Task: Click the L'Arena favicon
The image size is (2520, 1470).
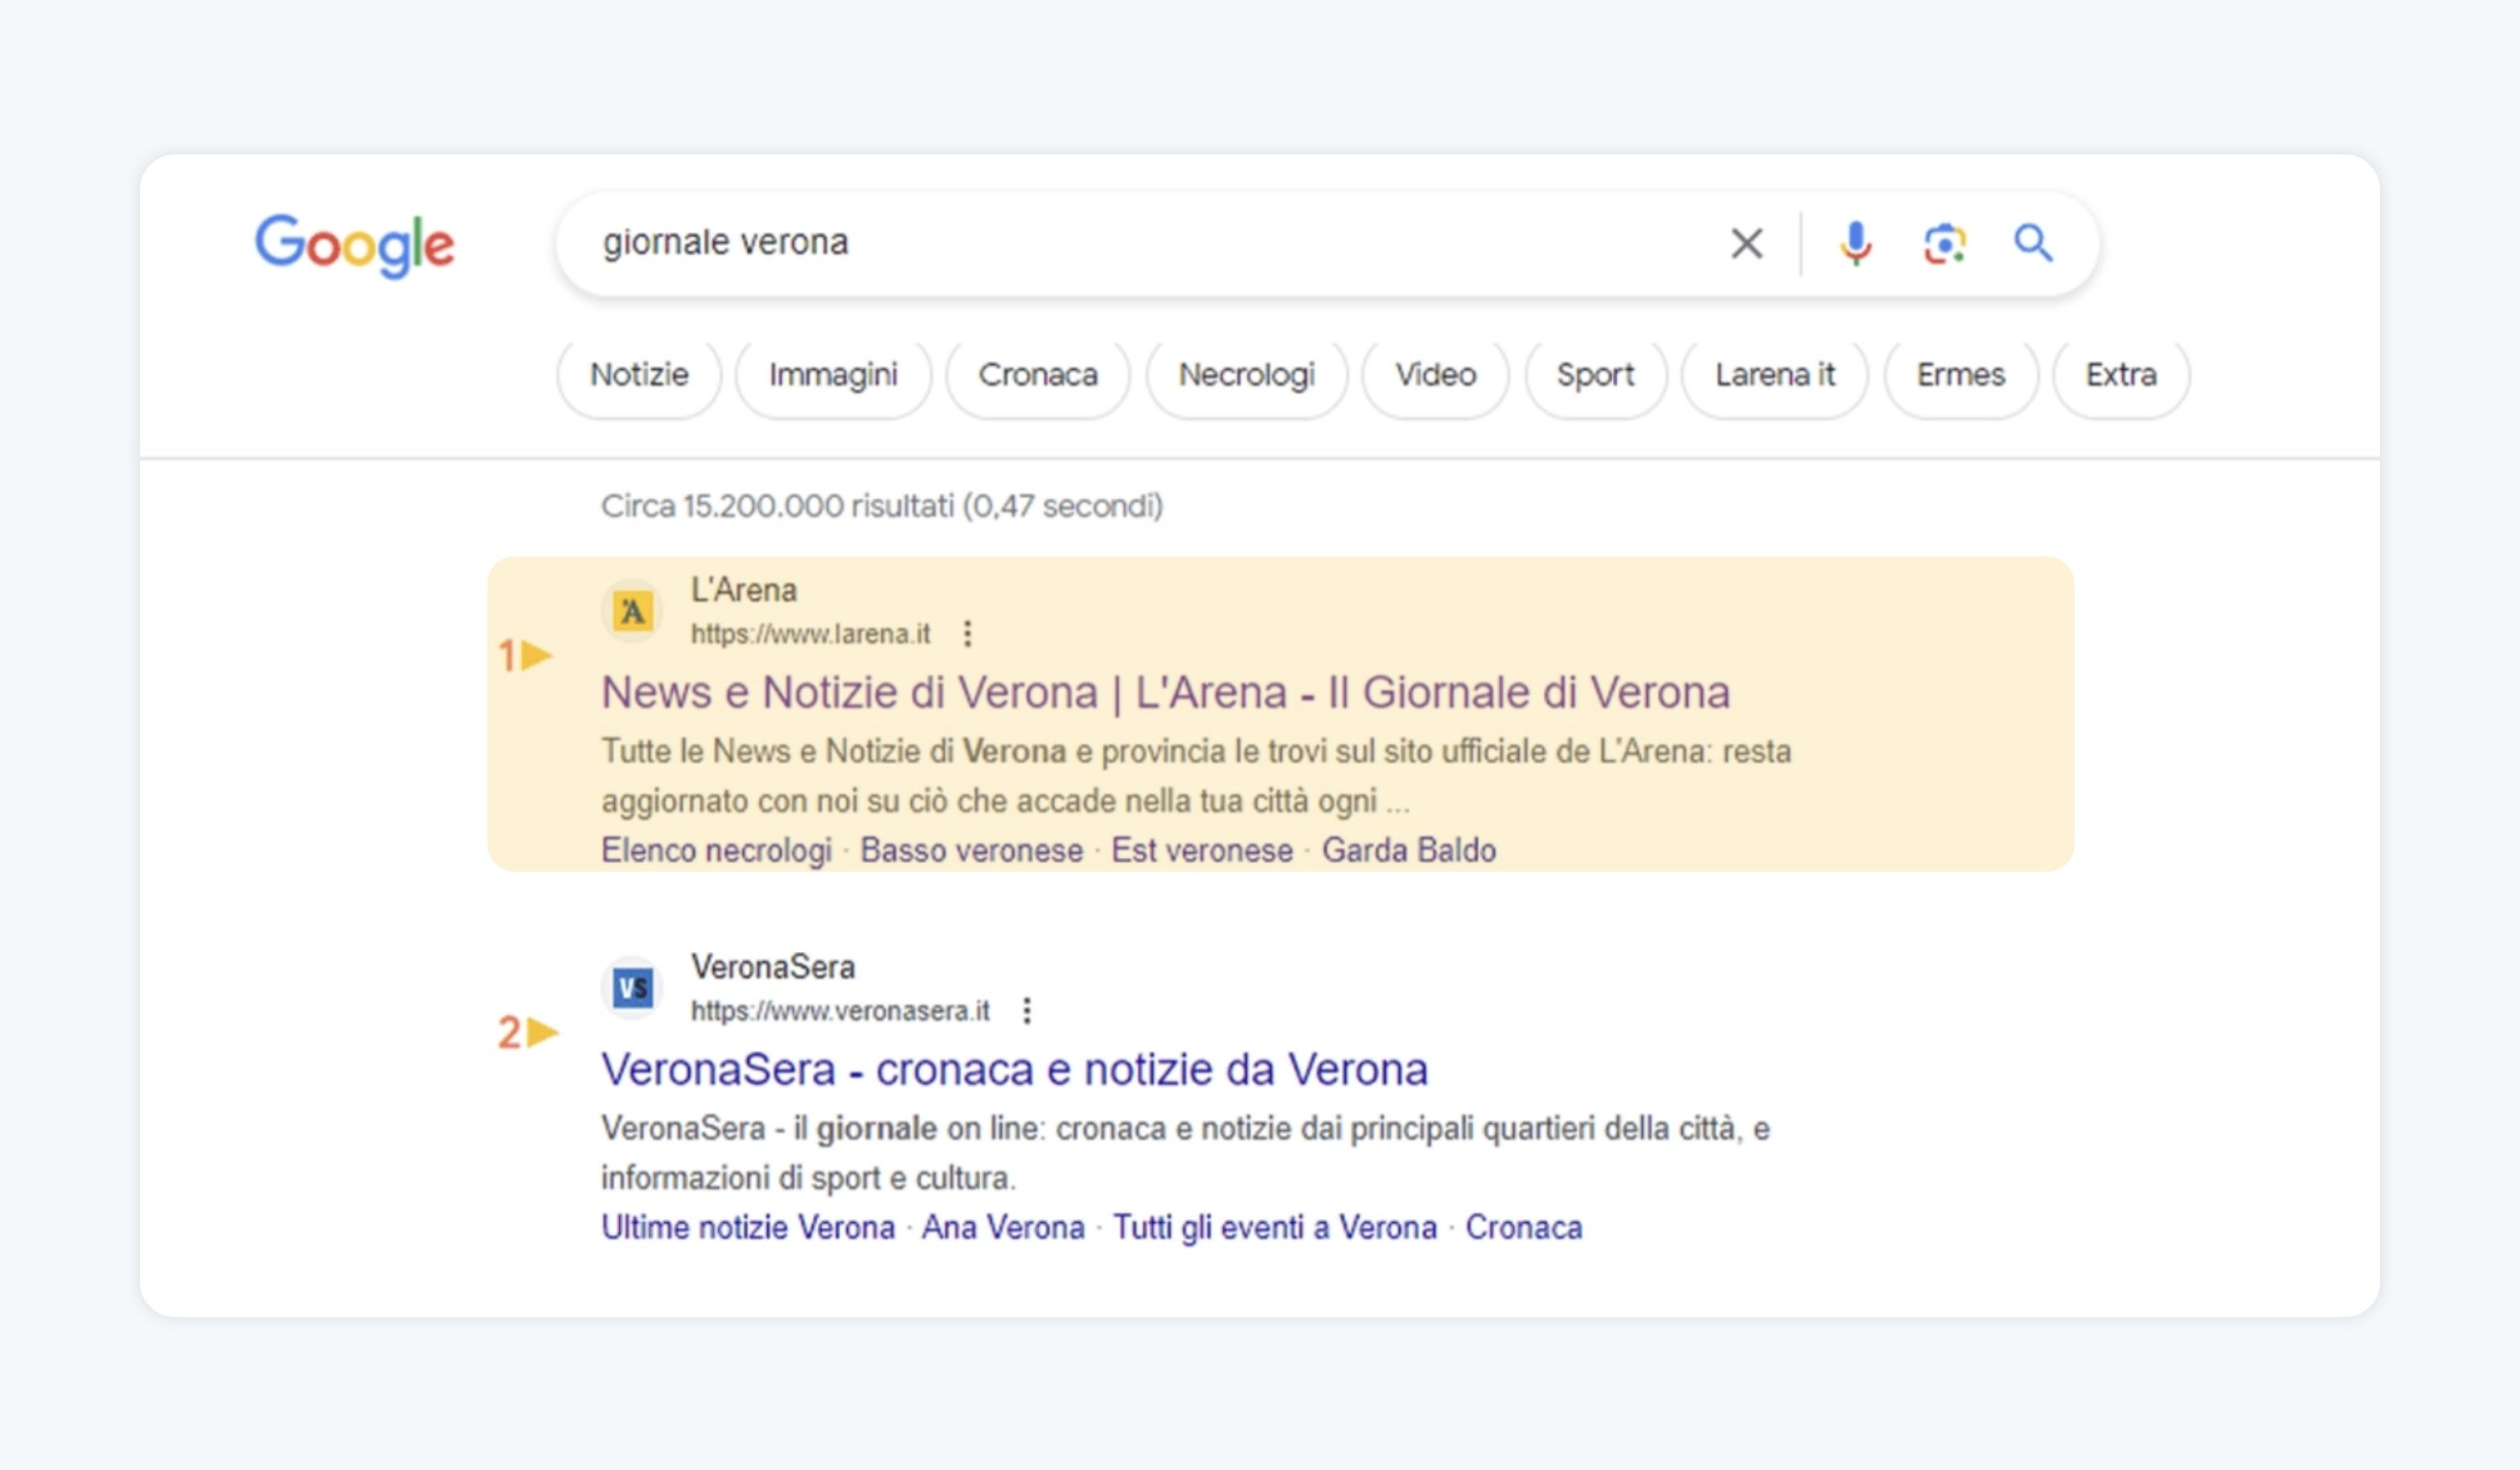Action: (x=632, y=611)
